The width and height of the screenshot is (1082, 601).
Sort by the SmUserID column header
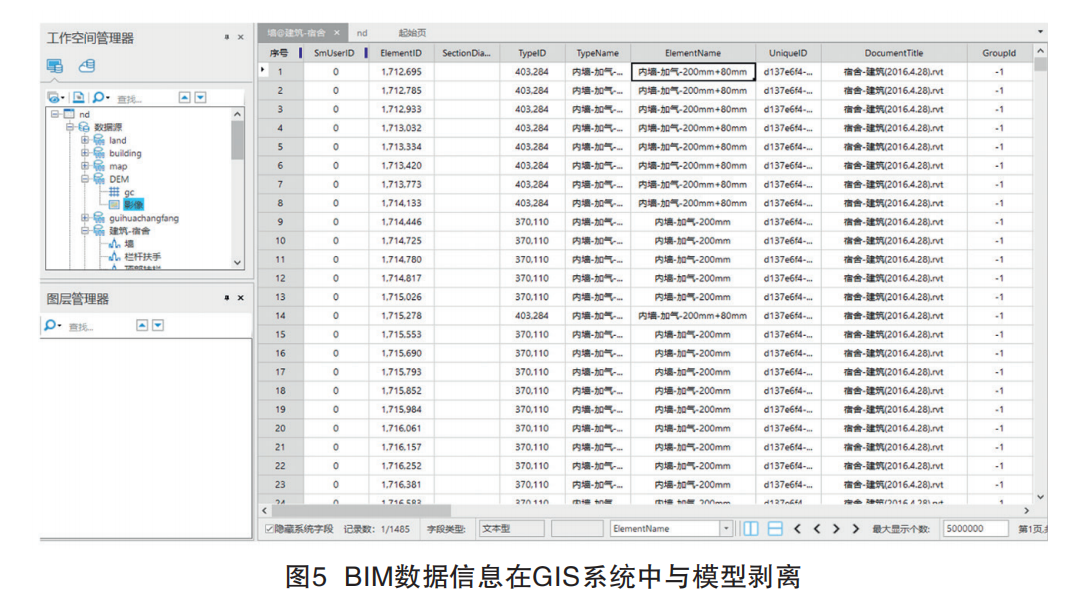(x=334, y=52)
